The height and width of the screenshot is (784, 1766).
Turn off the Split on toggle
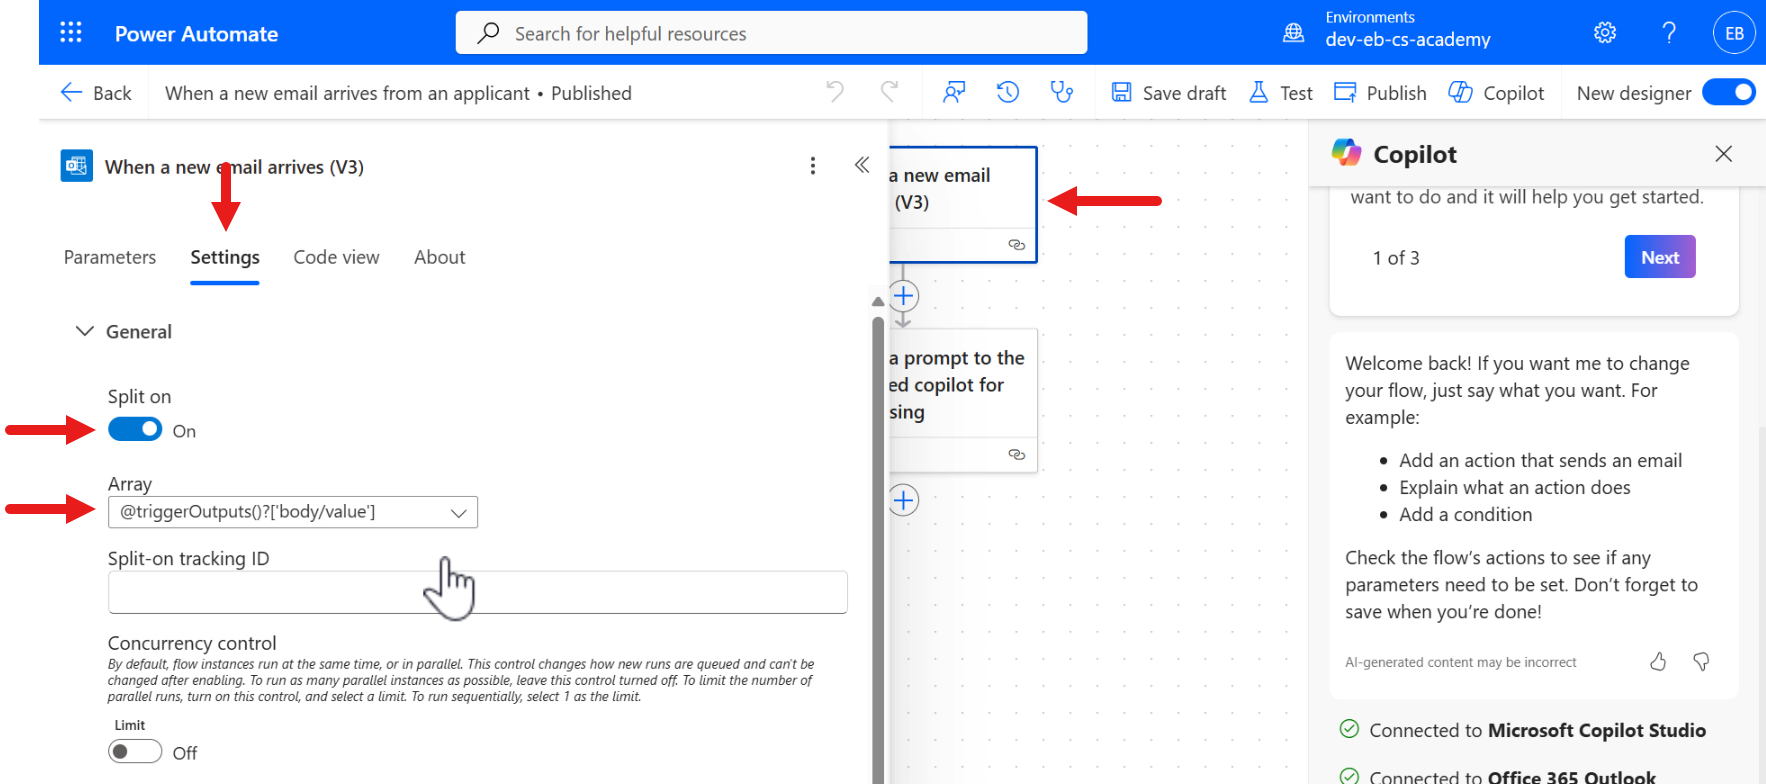(135, 429)
